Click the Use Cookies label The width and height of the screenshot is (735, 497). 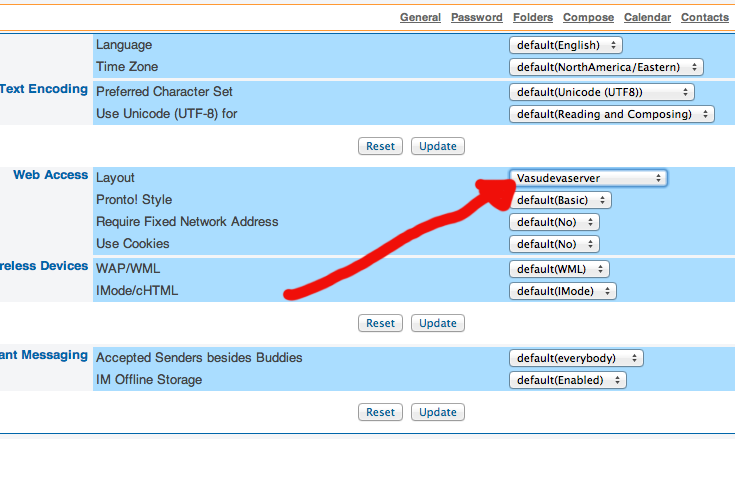point(133,244)
